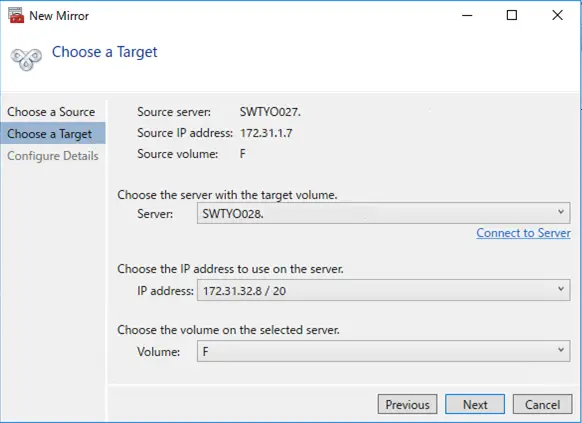Click the Connect to Server link
Screen dimensions: 582x423
523,233
